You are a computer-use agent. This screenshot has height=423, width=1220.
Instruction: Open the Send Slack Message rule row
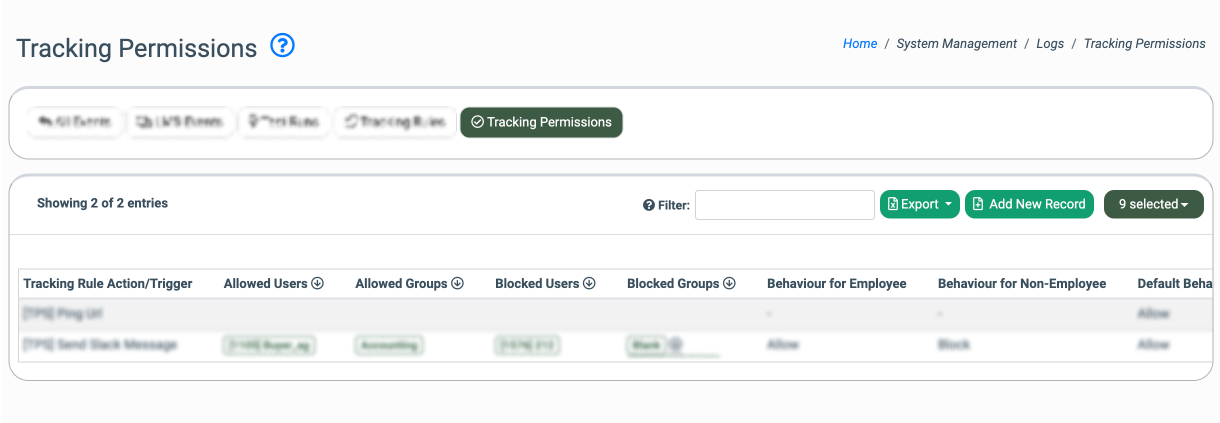[x=100, y=345]
